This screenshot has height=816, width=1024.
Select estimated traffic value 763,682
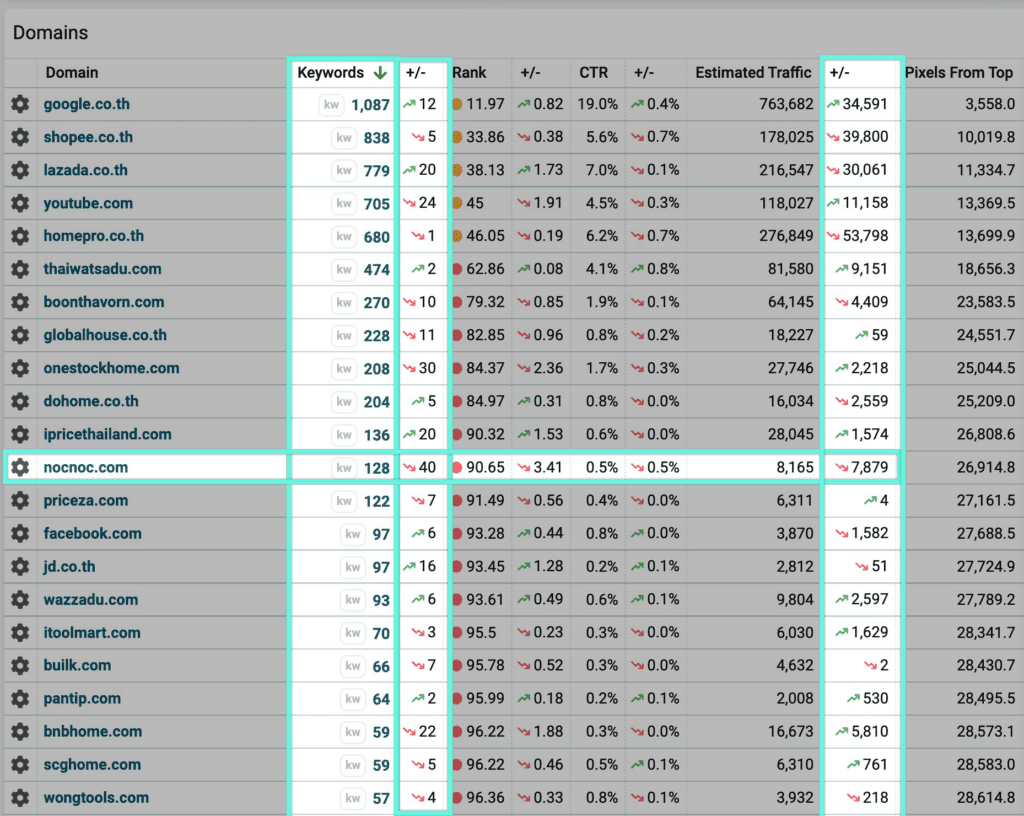(786, 104)
